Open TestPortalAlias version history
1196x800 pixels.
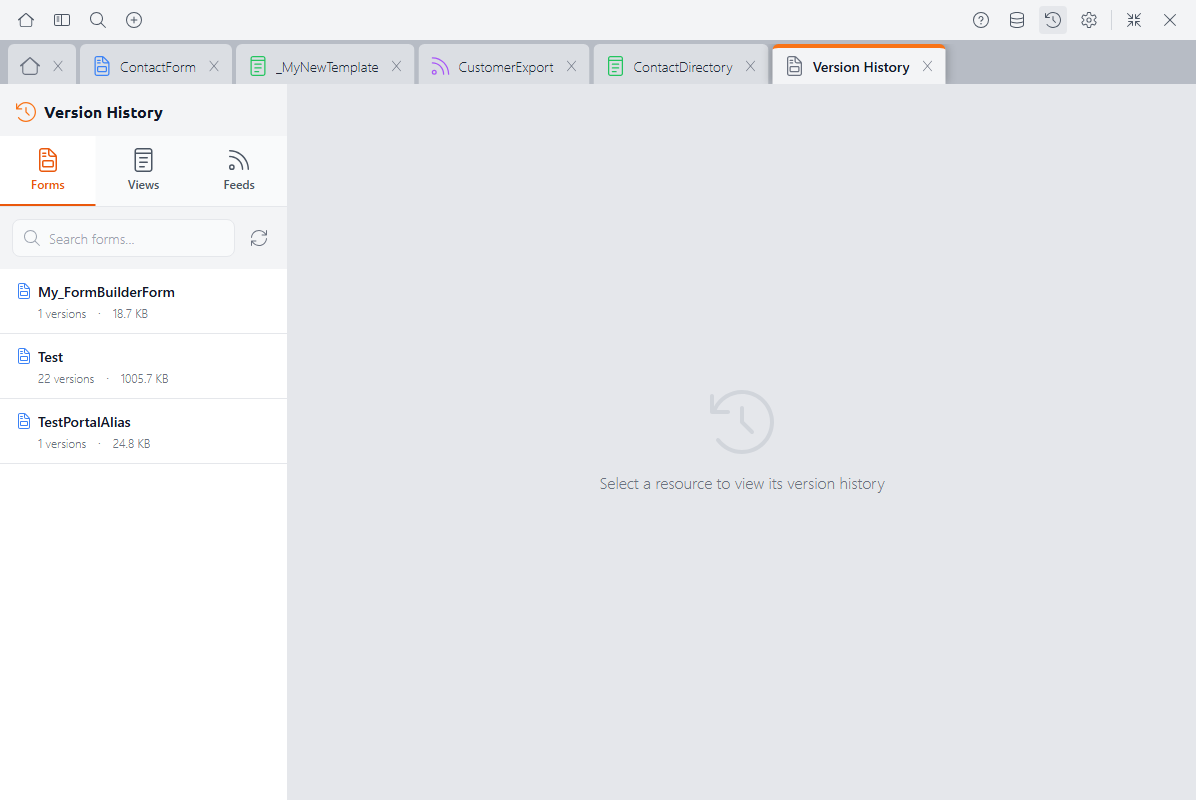143,431
